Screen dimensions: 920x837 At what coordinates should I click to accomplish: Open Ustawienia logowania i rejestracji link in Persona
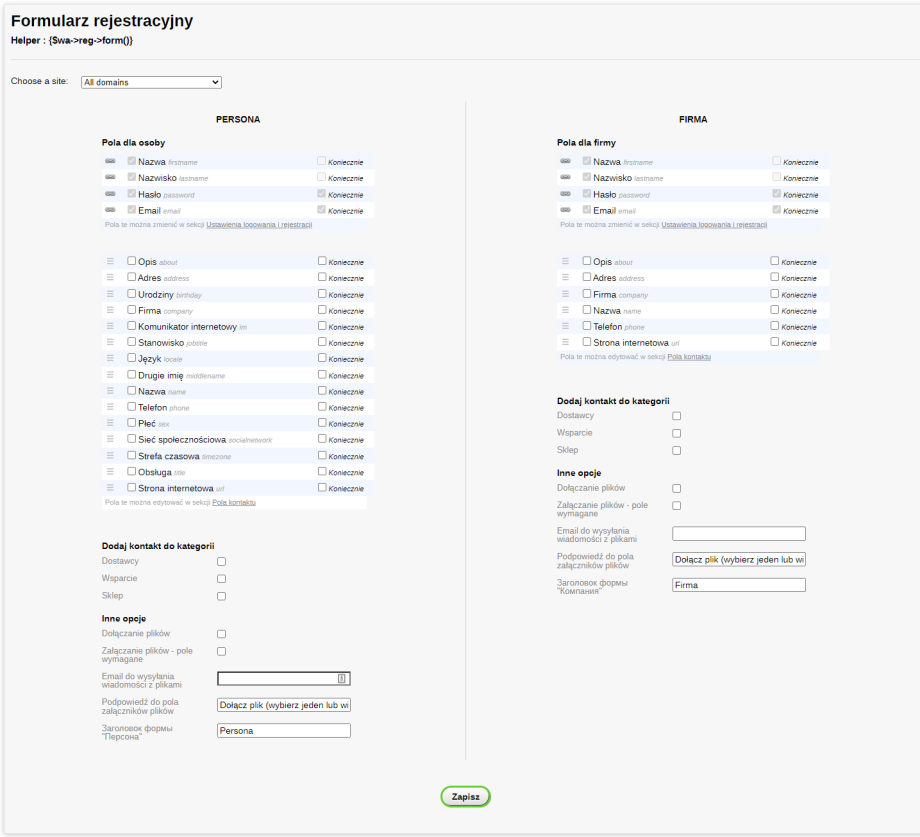pyautogui.click(x=259, y=225)
